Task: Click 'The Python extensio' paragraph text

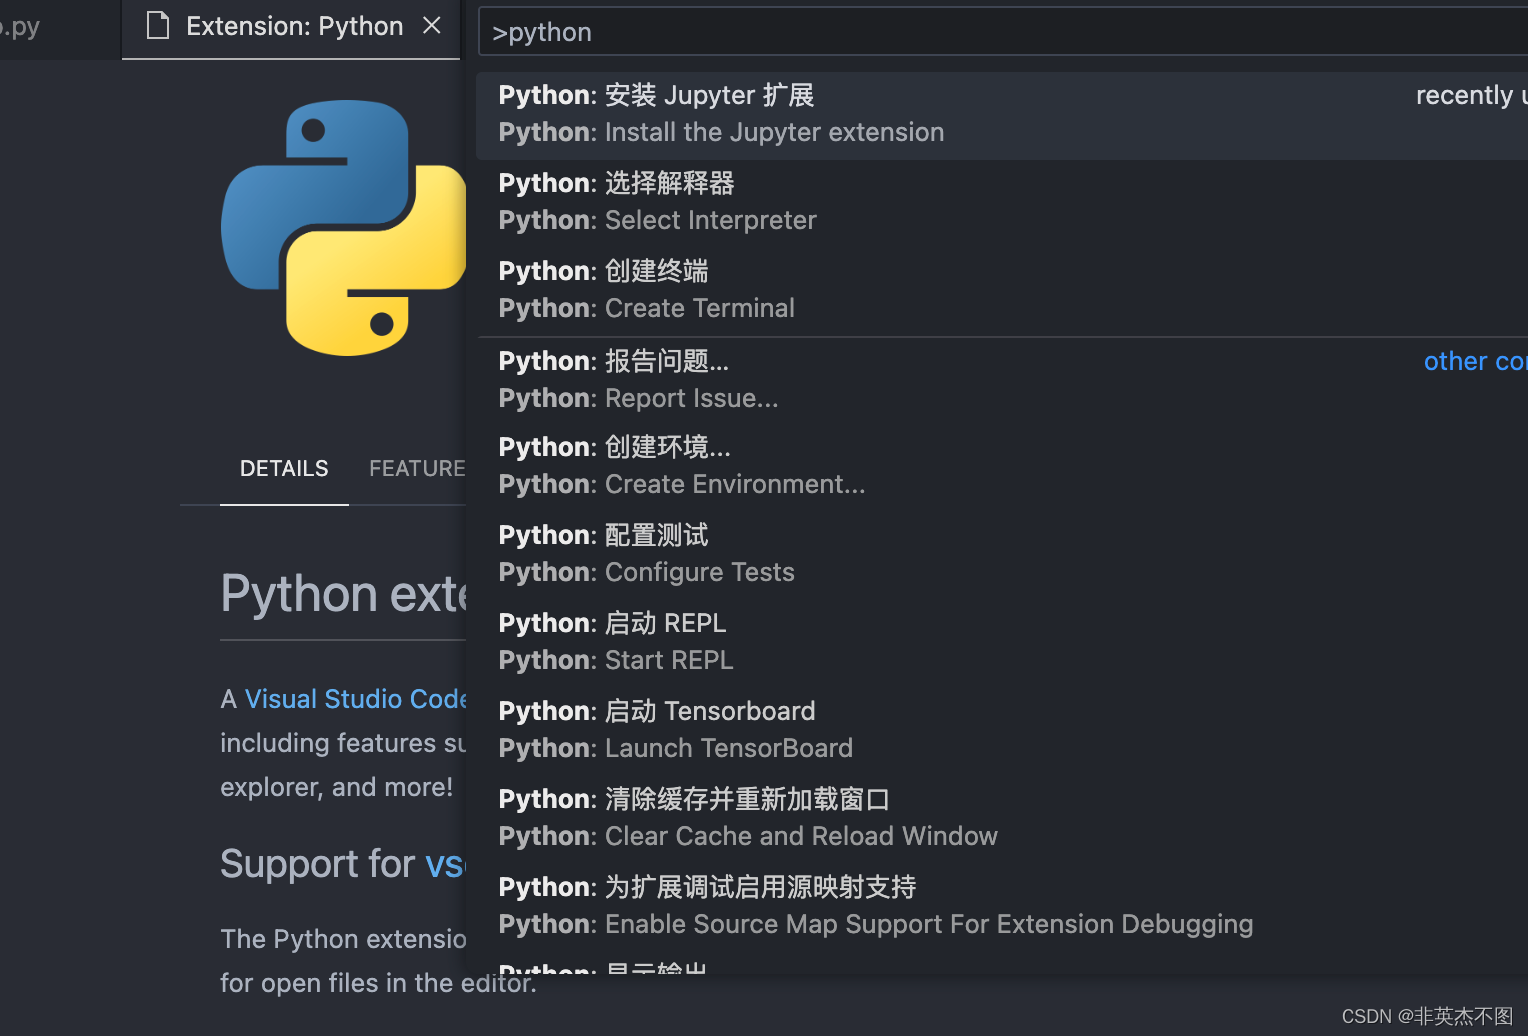Action: (343, 939)
